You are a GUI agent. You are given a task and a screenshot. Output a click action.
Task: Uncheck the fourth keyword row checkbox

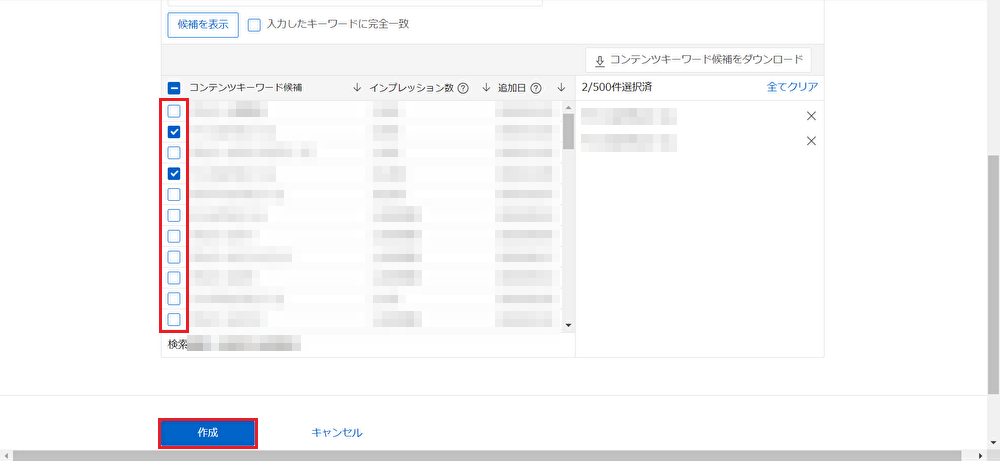point(174,174)
